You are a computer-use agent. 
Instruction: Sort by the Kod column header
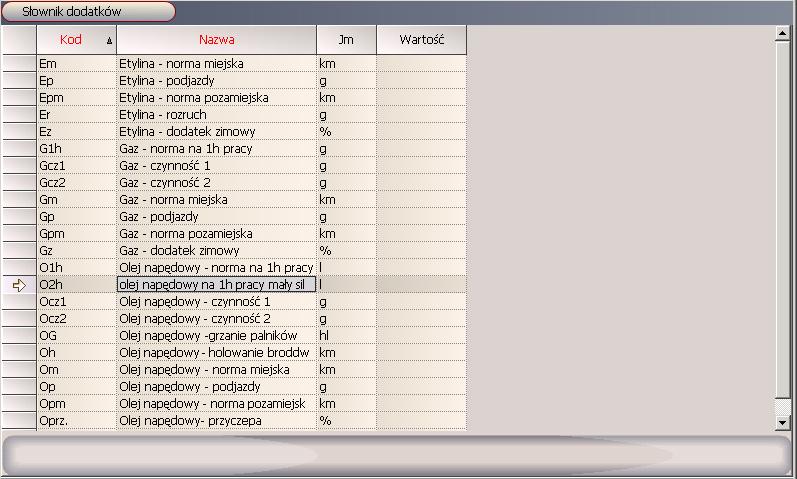pos(76,40)
